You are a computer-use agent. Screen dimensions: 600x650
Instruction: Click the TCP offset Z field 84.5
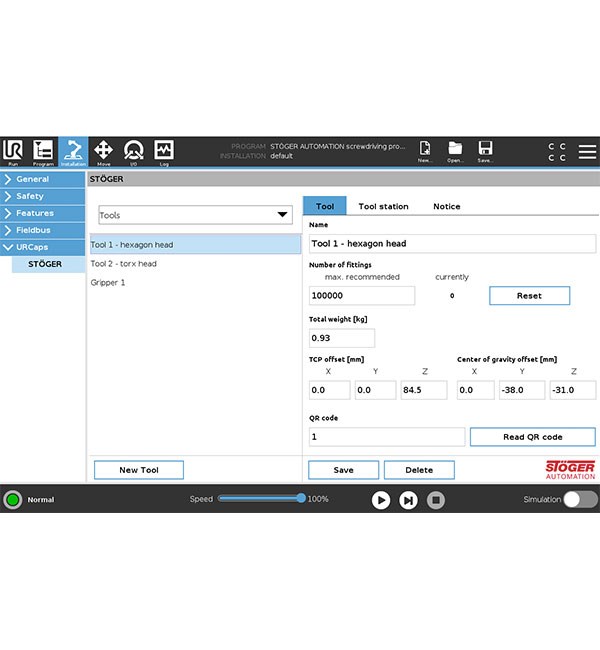pyautogui.click(x=424, y=390)
